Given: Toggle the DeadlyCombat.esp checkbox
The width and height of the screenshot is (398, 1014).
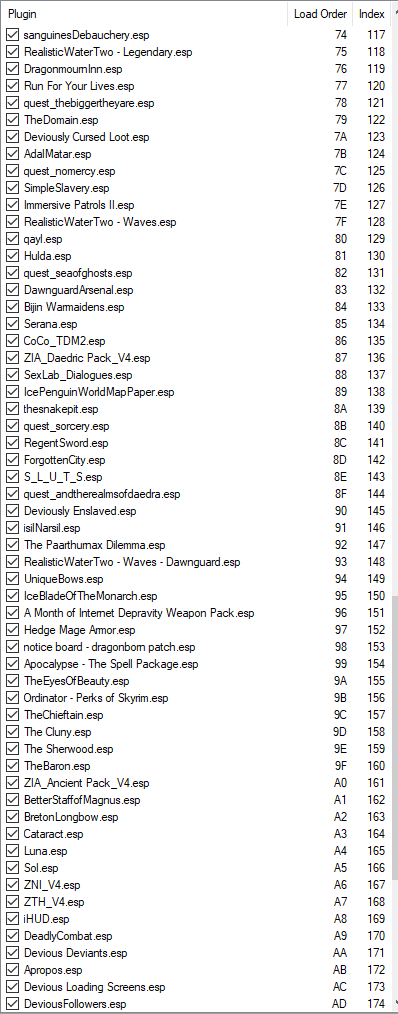Looking at the screenshot, I should pyautogui.click(x=12, y=936).
